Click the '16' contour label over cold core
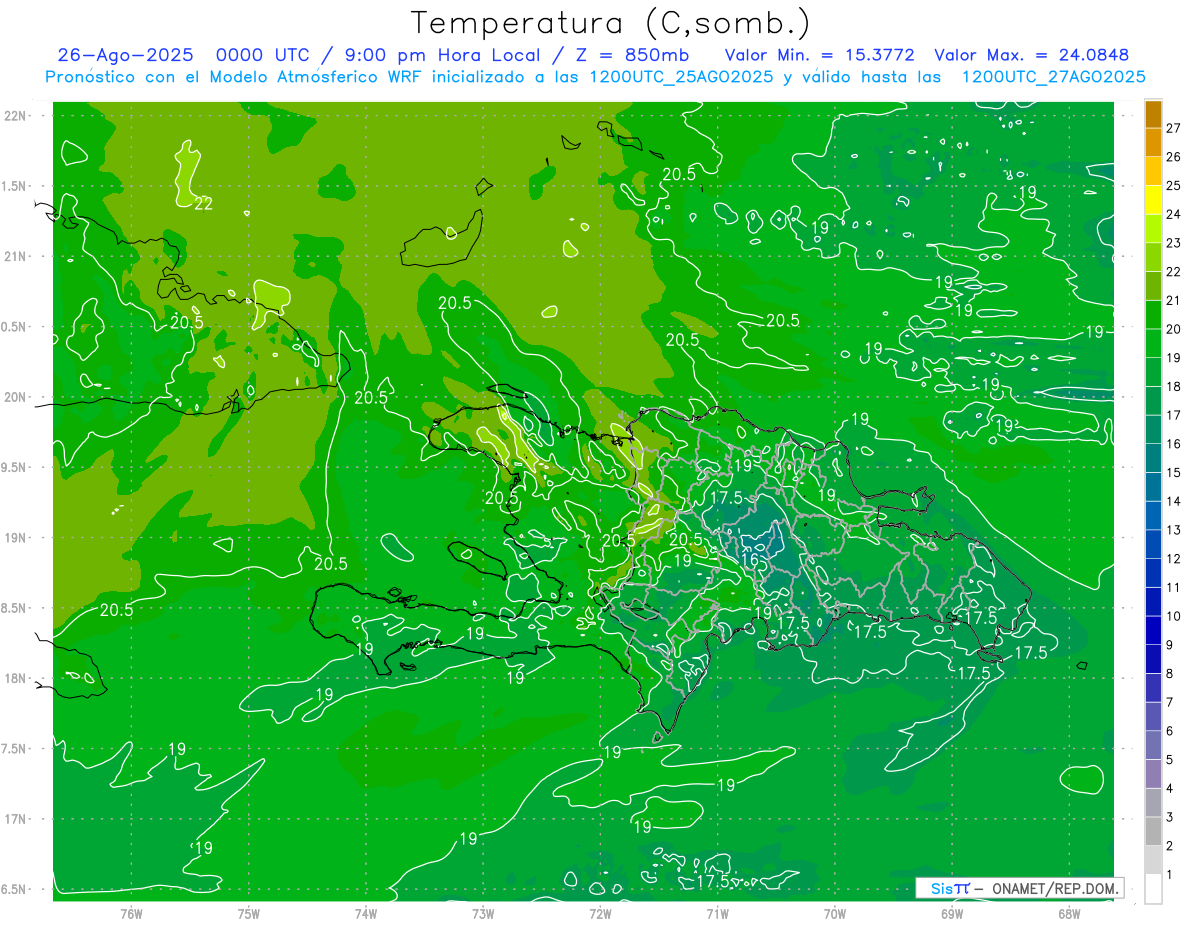 tap(750, 561)
